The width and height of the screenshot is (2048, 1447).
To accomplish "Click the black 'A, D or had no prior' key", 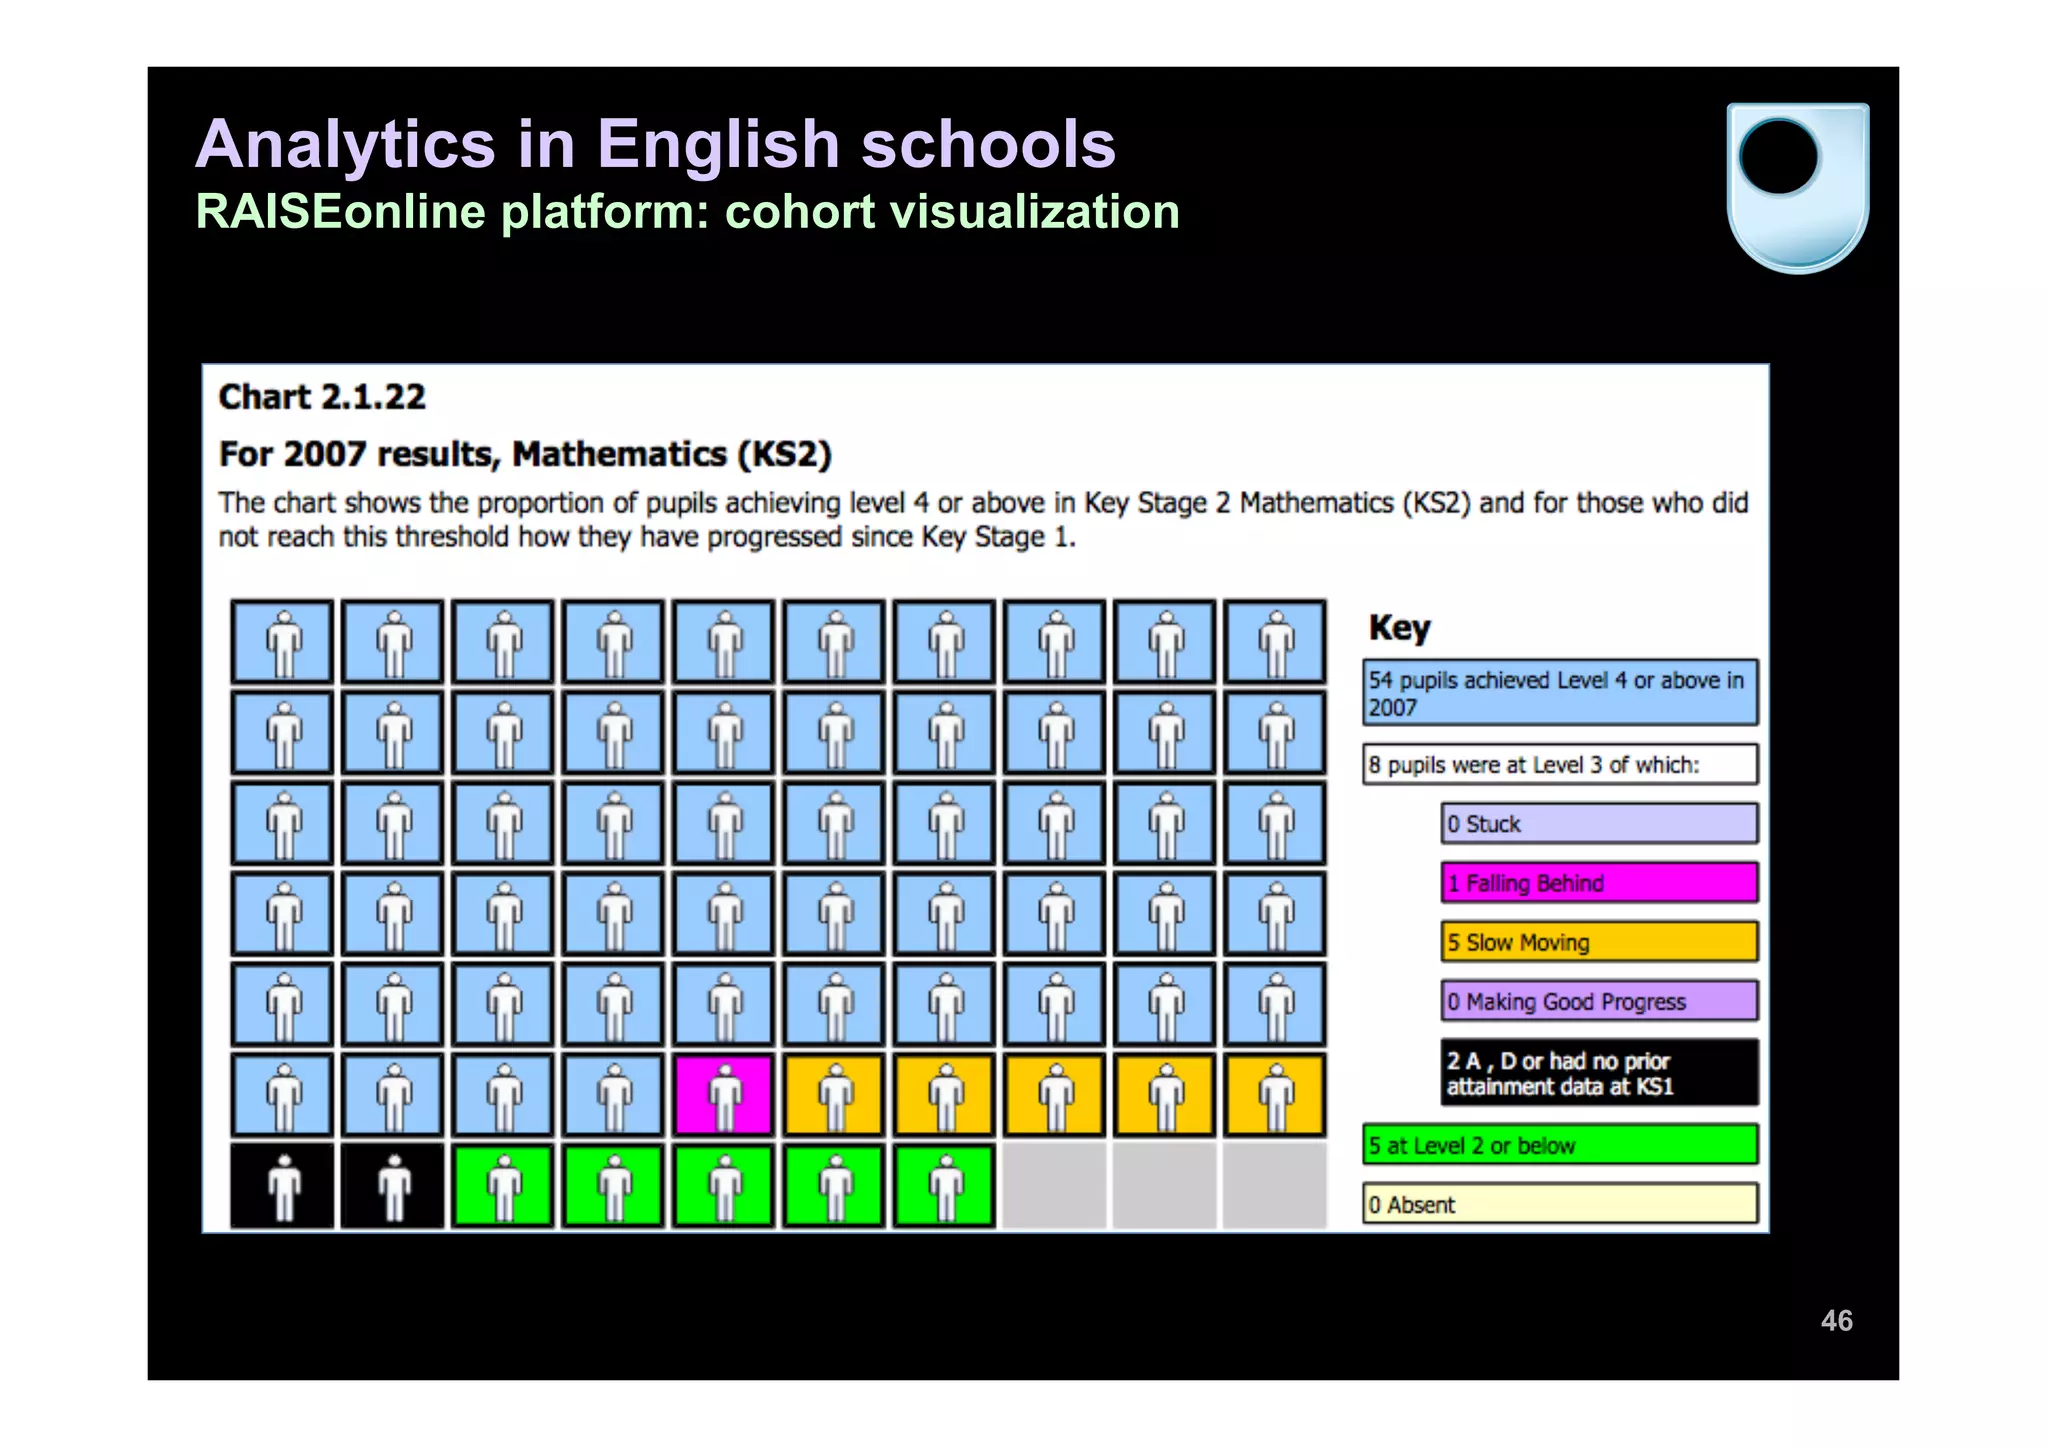I will (1598, 1073).
